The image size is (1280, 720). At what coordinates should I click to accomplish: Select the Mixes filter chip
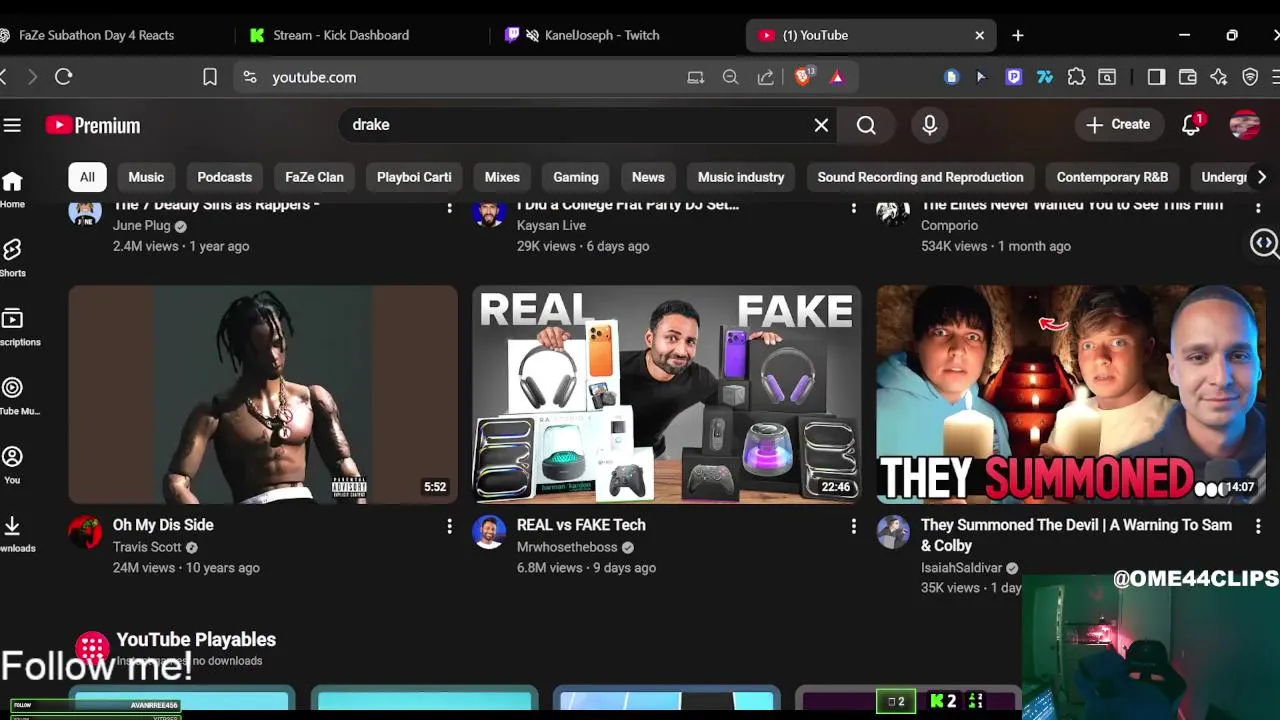[x=502, y=177]
